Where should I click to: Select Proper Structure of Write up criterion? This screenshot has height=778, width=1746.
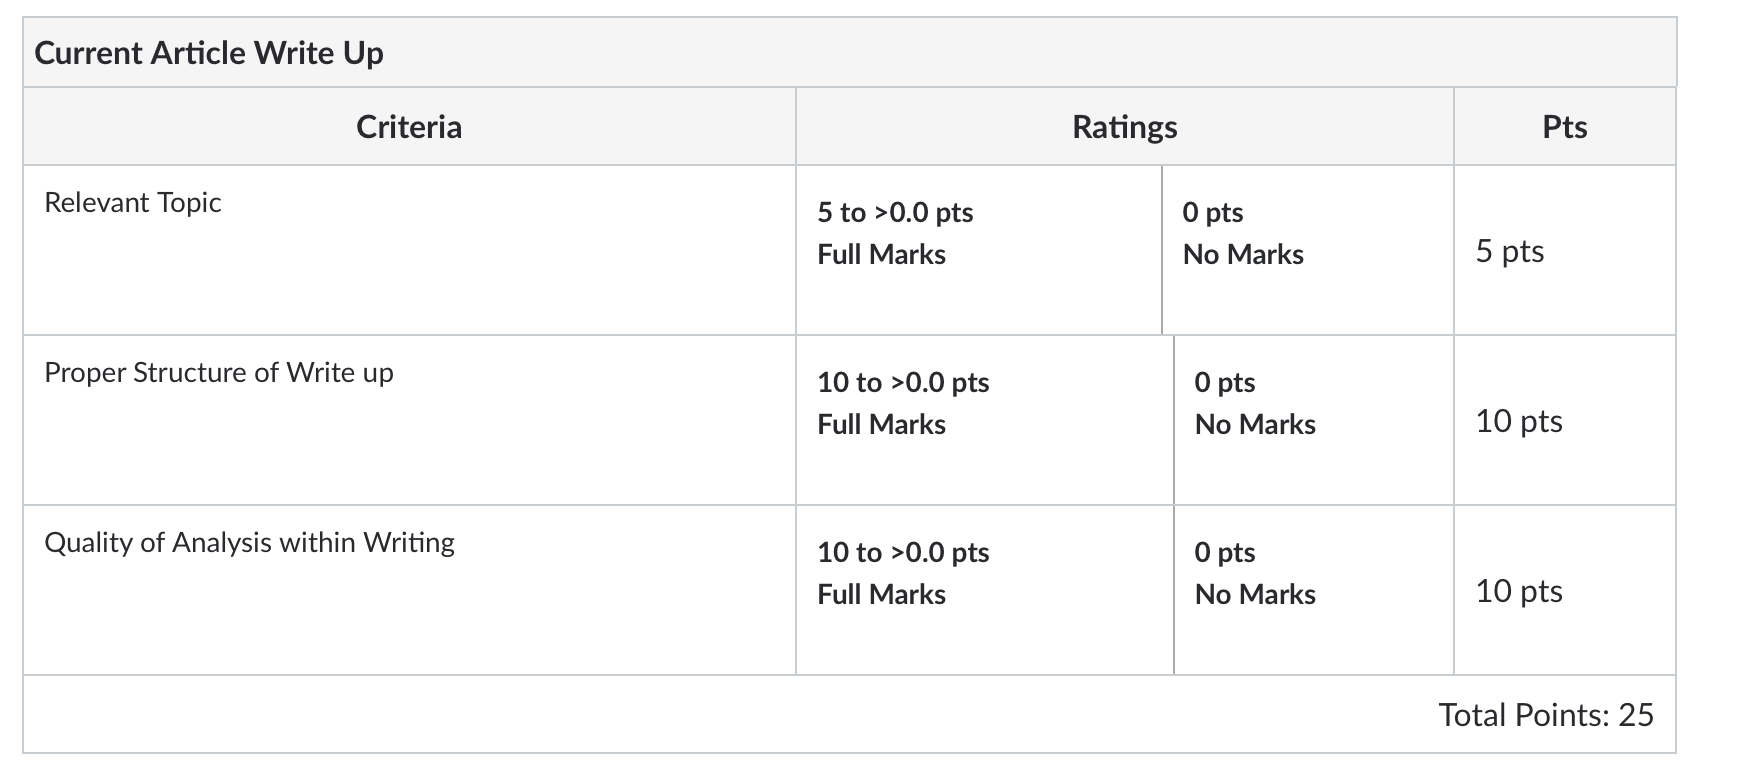pyautogui.click(x=219, y=373)
